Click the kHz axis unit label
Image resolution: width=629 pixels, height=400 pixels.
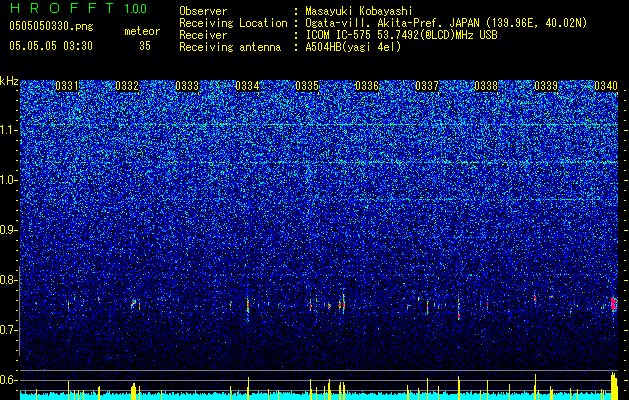click(9, 81)
